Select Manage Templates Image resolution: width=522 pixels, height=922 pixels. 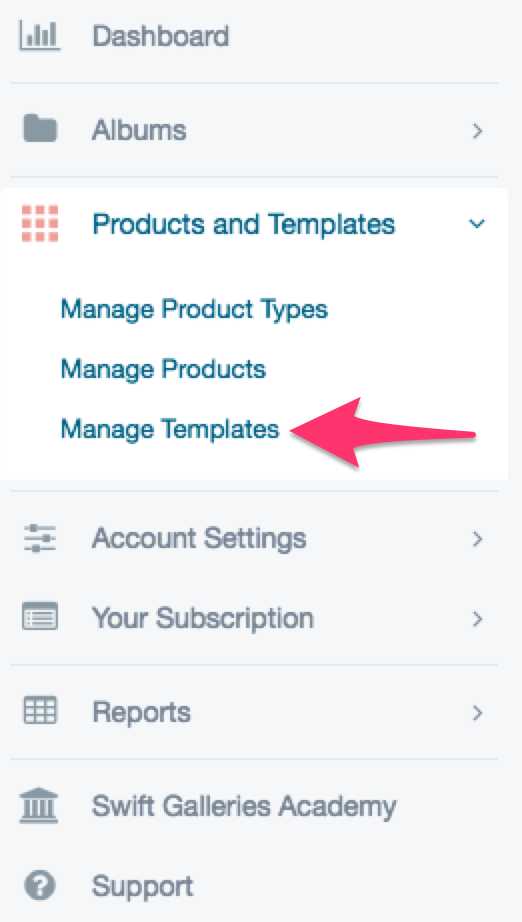169,429
